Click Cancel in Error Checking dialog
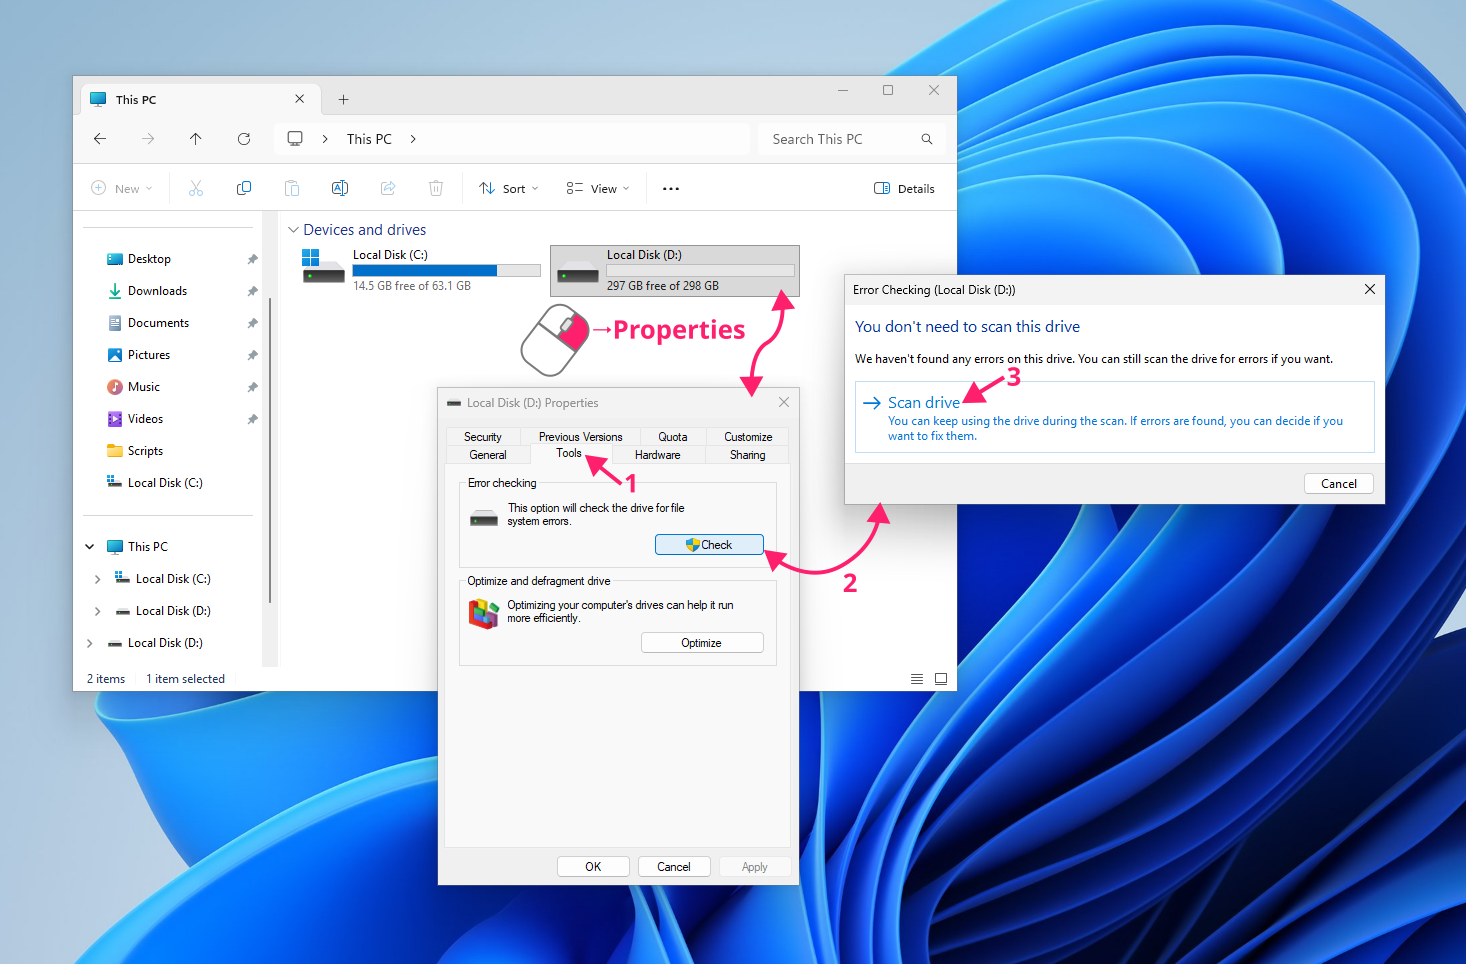 coord(1339,484)
